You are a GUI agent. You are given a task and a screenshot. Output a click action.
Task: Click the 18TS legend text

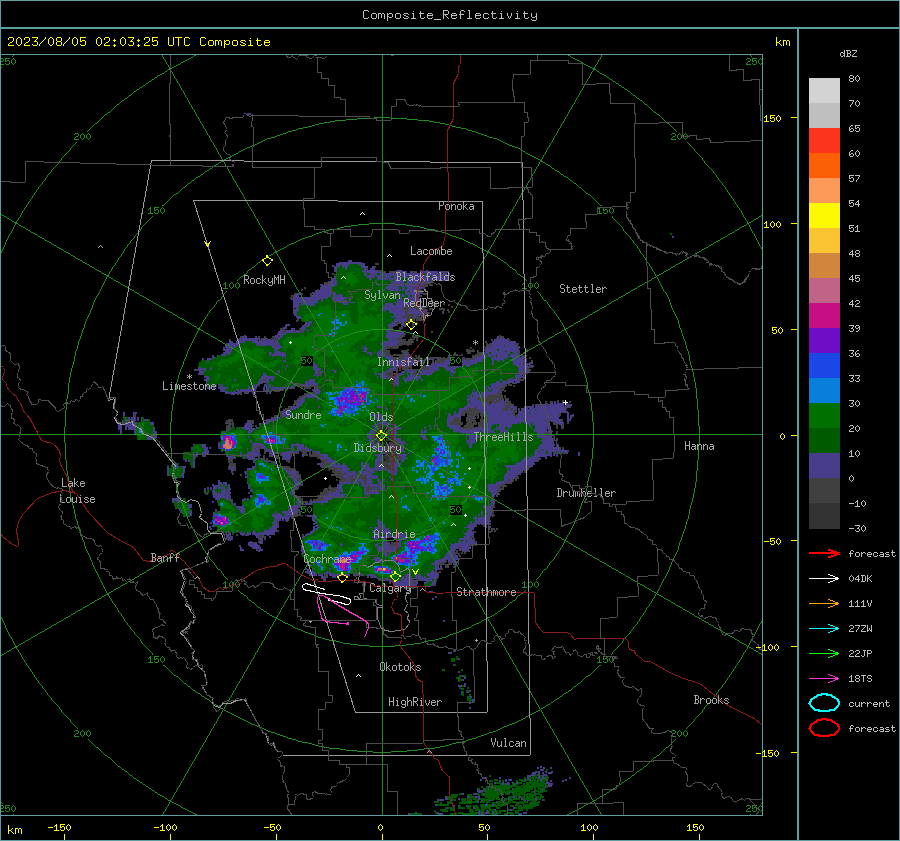pos(860,679)
